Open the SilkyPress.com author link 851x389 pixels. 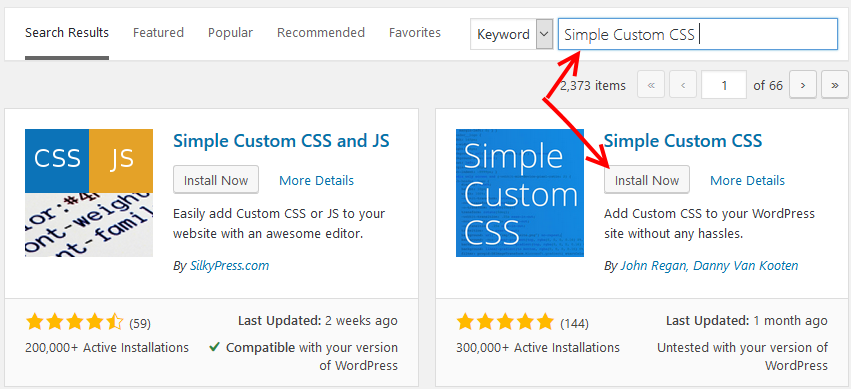click(230, 266)
